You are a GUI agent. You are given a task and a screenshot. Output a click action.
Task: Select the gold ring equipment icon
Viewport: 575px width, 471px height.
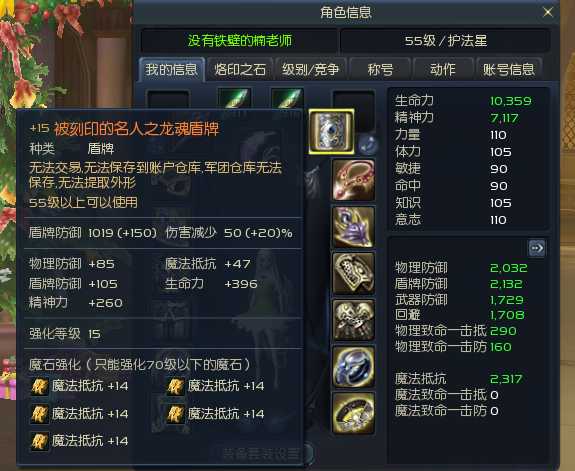[353, 413]
